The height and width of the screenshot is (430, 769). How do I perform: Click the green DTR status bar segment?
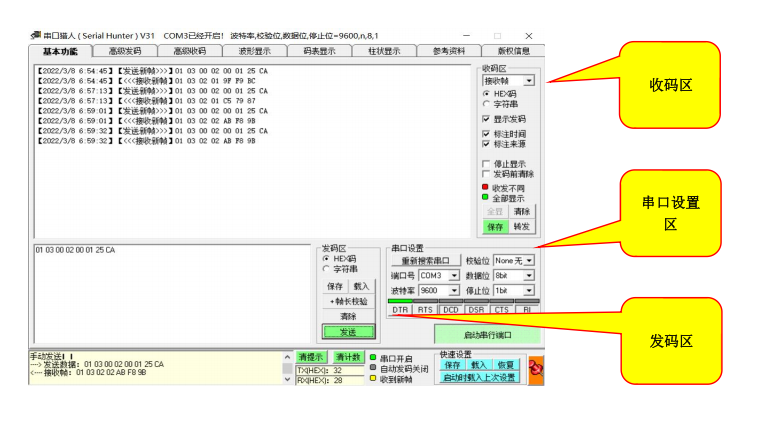point(400,301)
